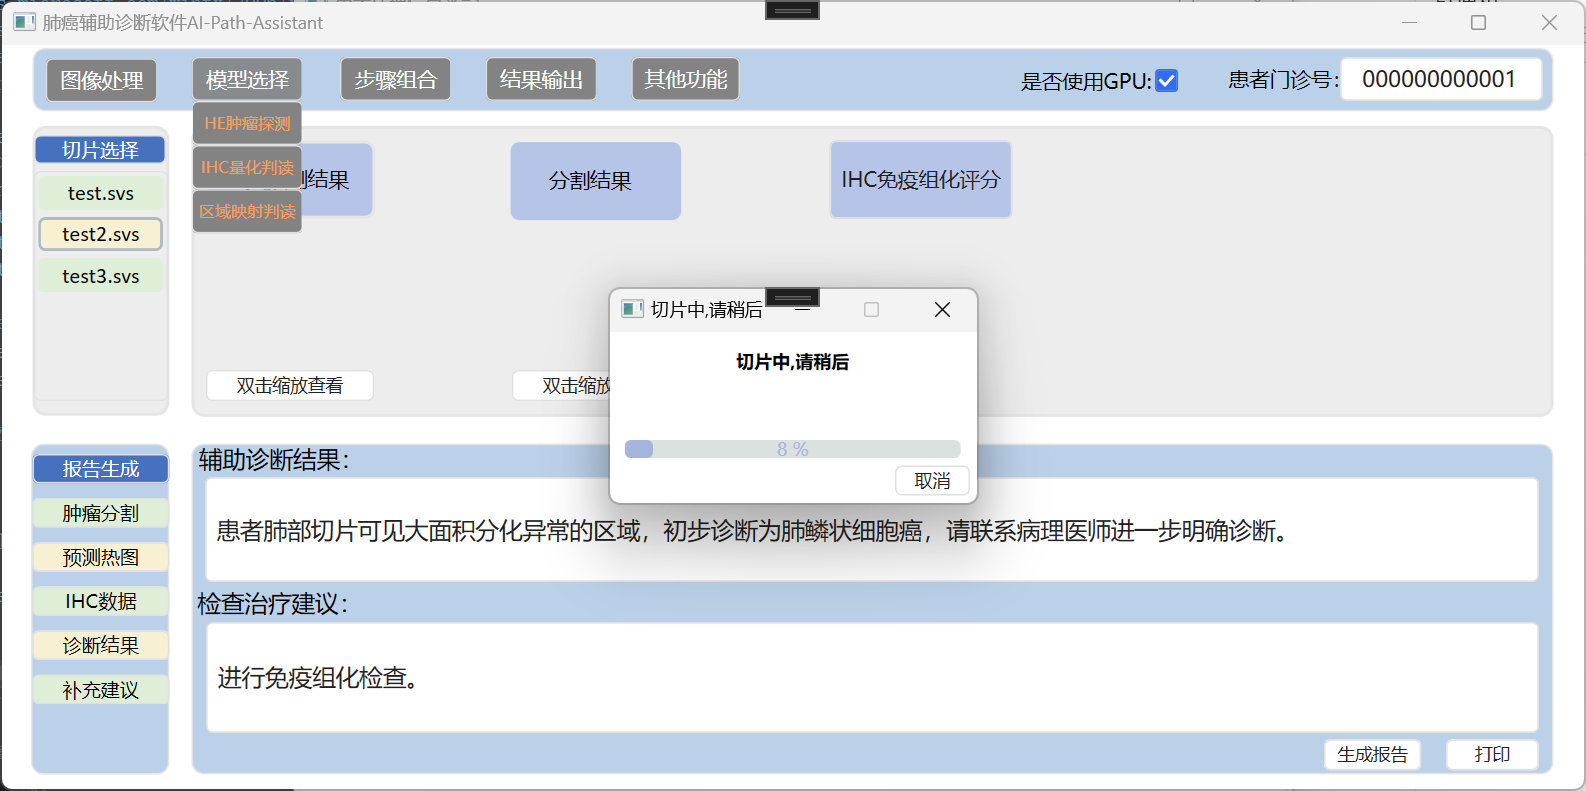Open the 步骤组合 menu
The width and height of the screenshot is (1586, 791).
tap(396, 80)
